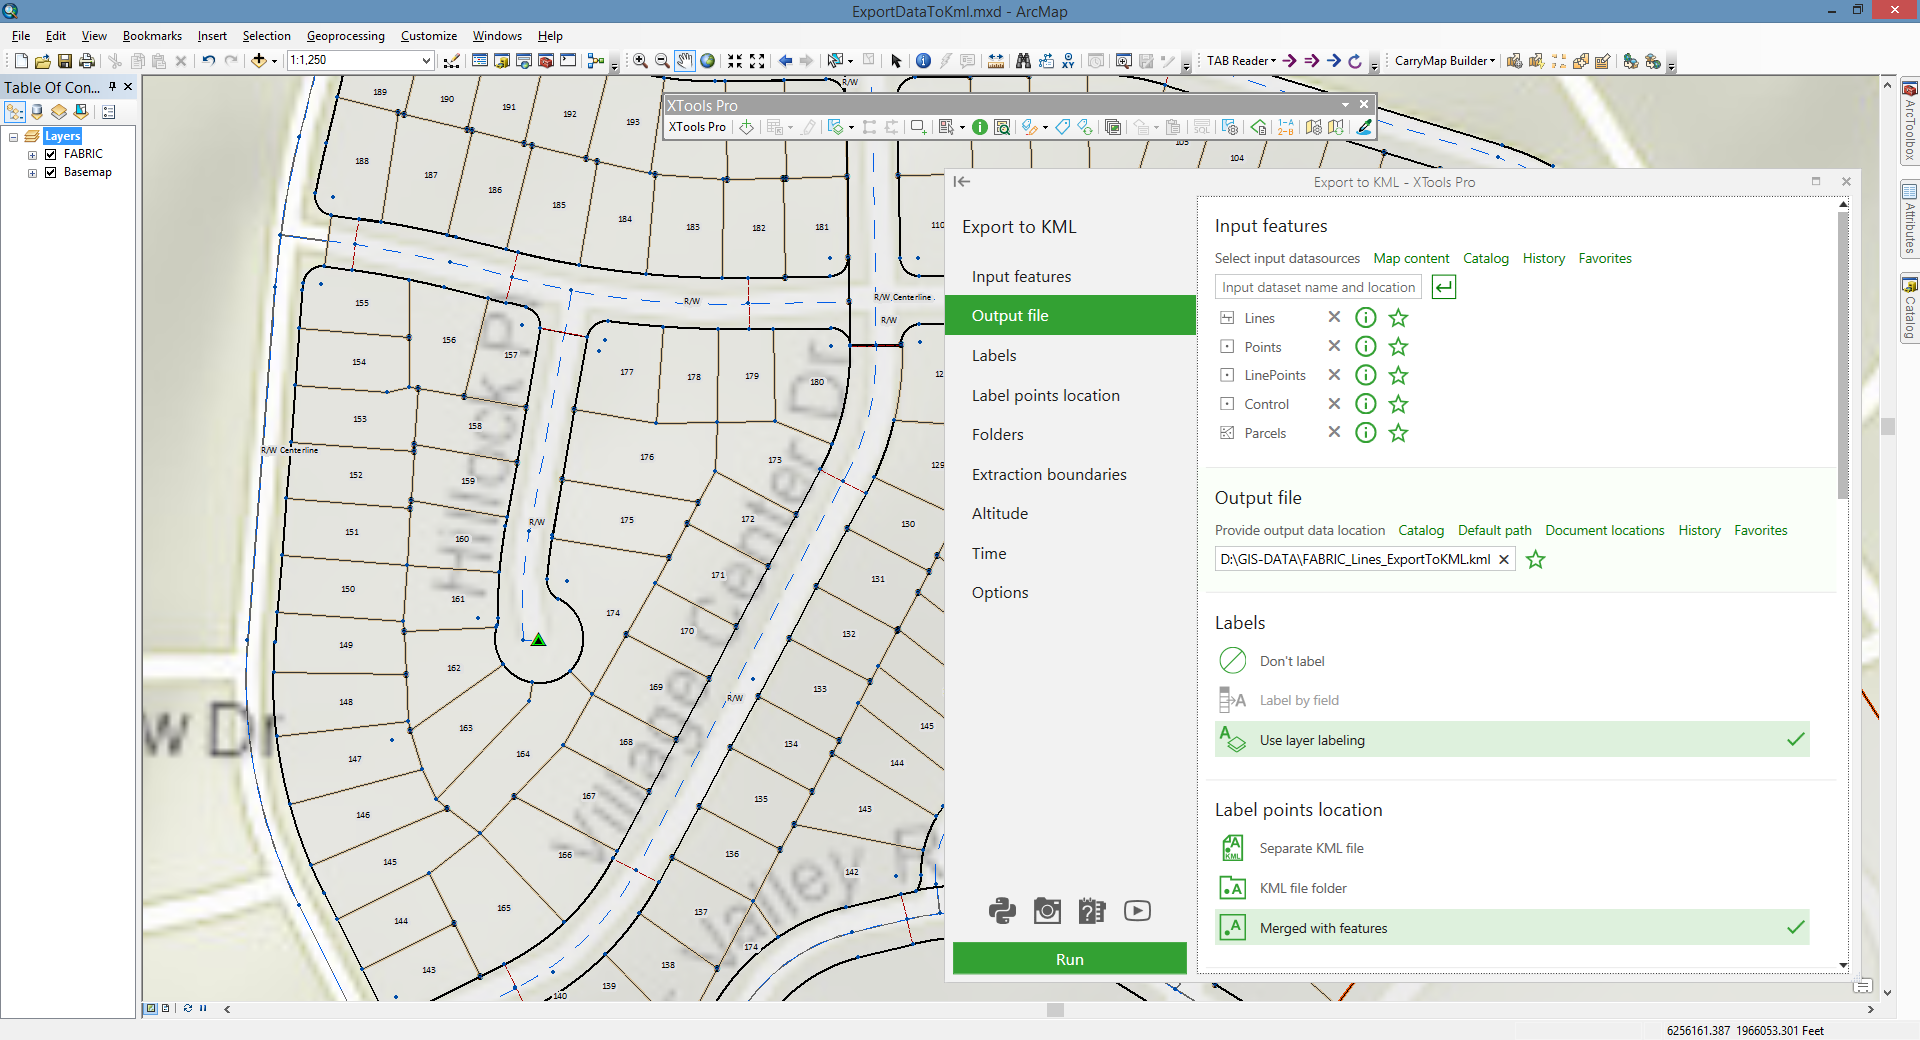This screenshot has width=1920, height=1040.
Task: Click the Python script icon
Action: tap(1002, 911)
